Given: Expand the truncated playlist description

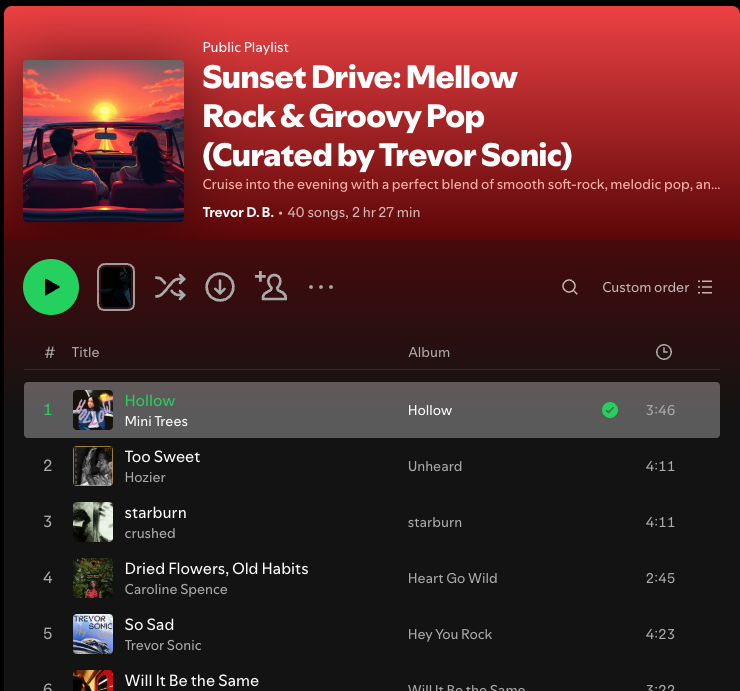Looking at the screenshot, I should coord(461,184).
